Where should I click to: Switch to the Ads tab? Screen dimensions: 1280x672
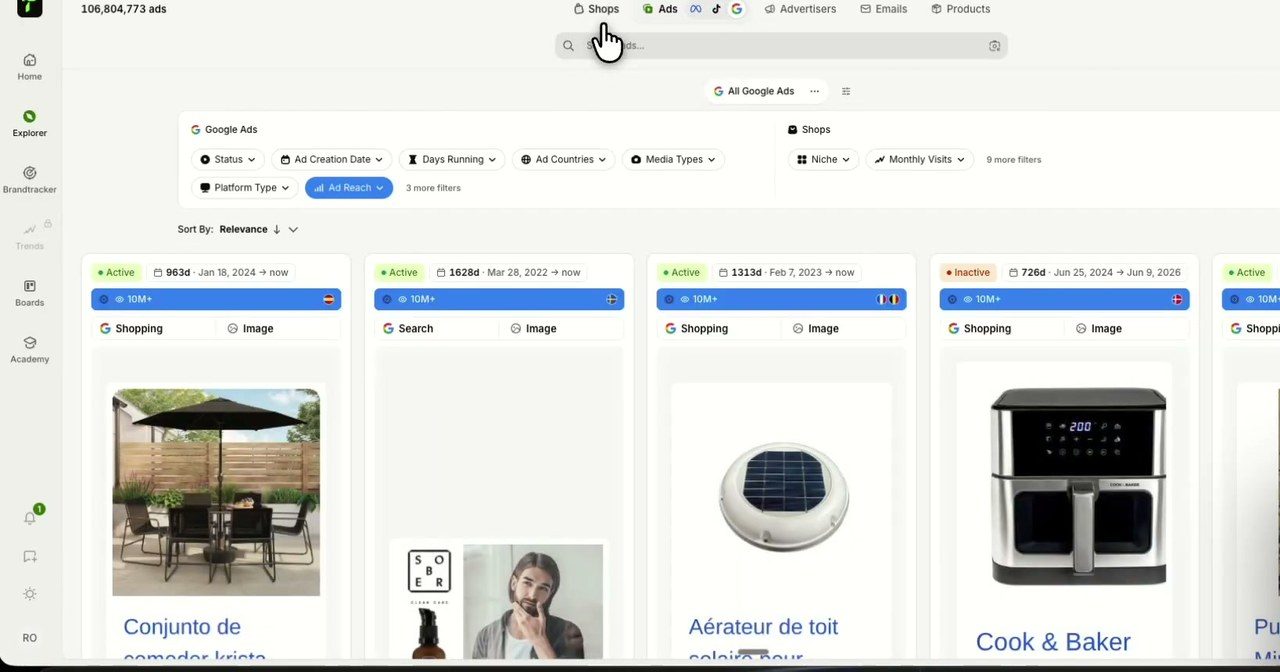(x=660, y=9)
